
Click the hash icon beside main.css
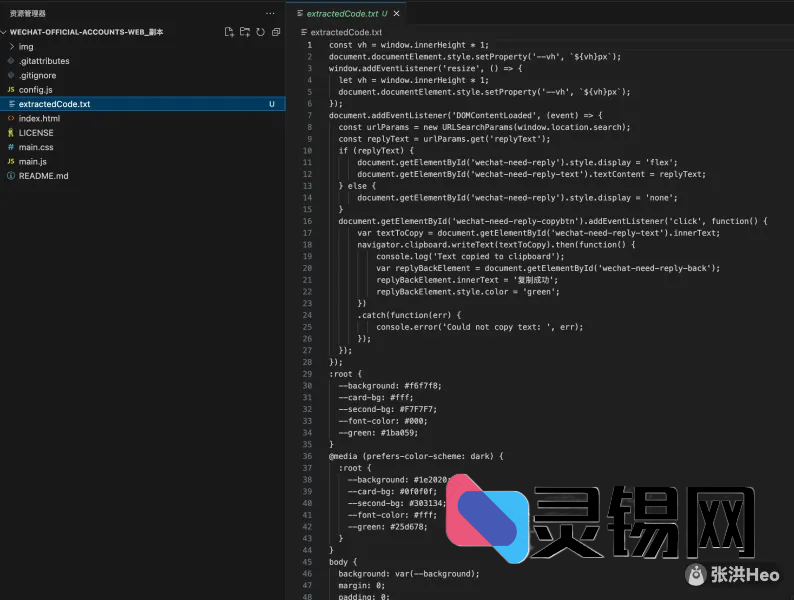[11, 147]
